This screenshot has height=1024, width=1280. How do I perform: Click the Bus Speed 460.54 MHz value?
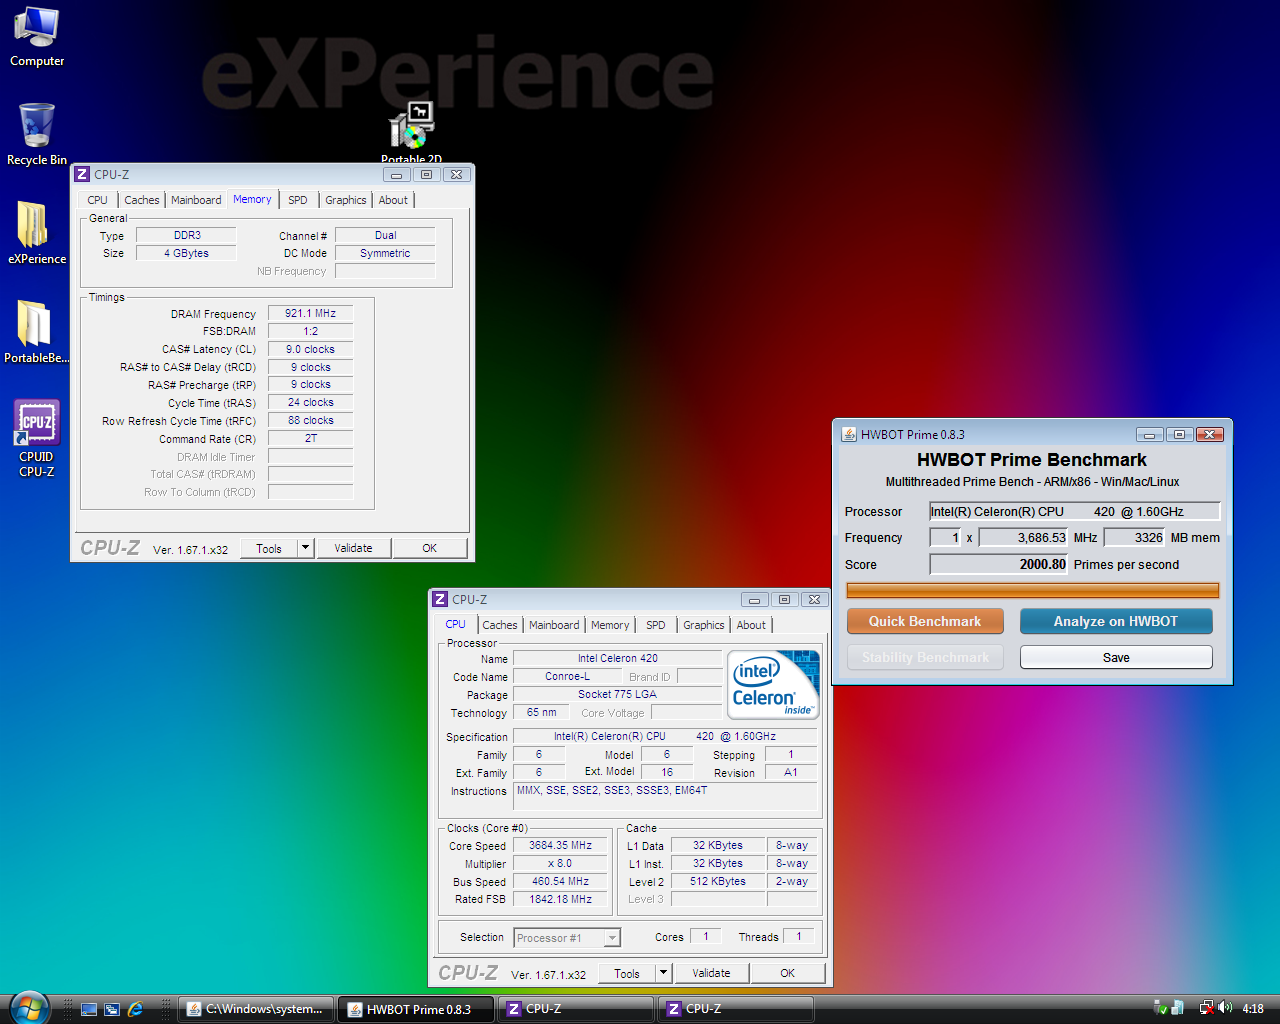click(x=560, y=881)
